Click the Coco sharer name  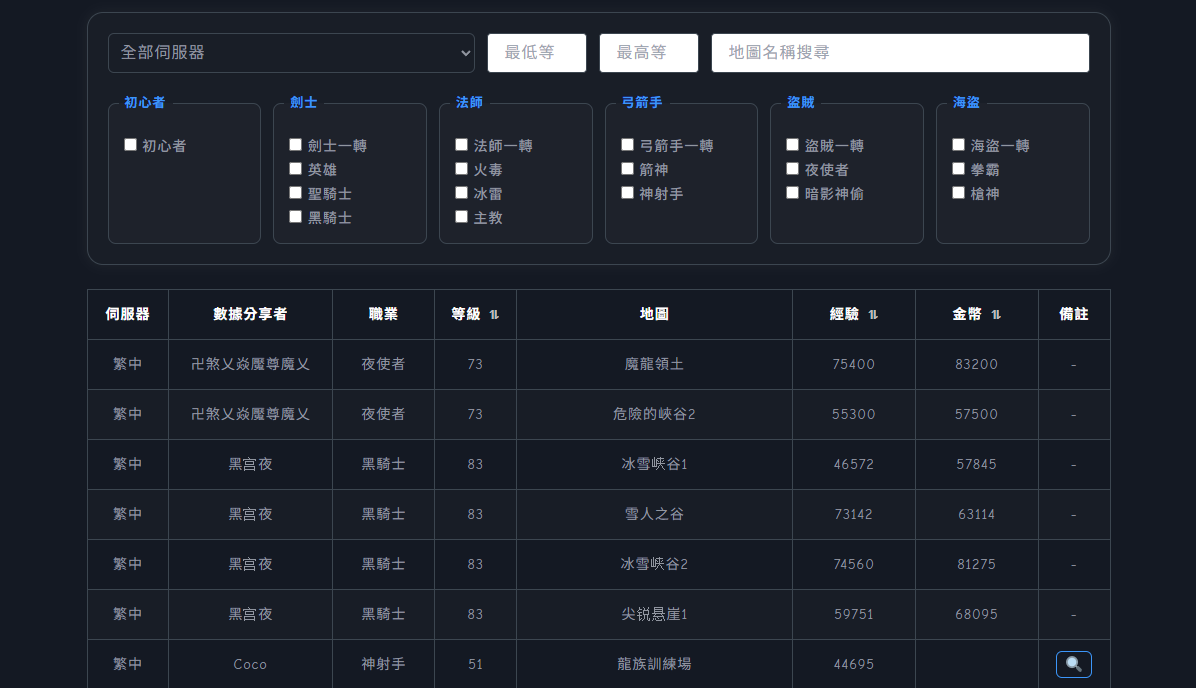[250, 664]
